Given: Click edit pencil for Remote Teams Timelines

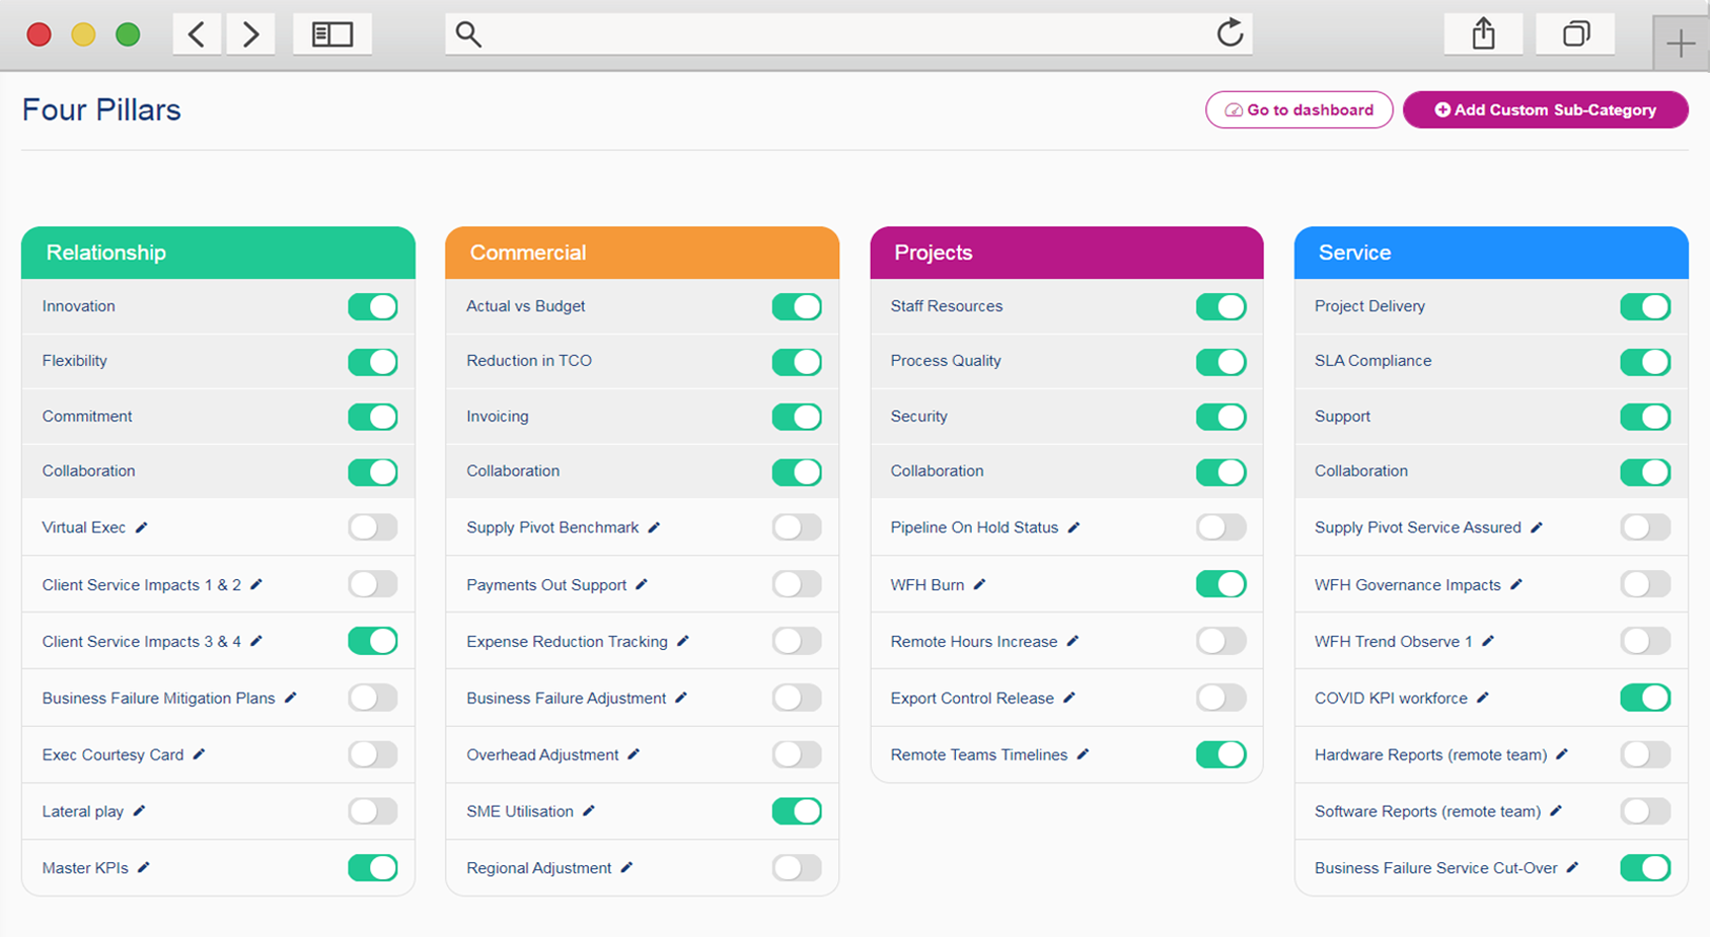Looking at the screenshot, I should (1083, 754).
